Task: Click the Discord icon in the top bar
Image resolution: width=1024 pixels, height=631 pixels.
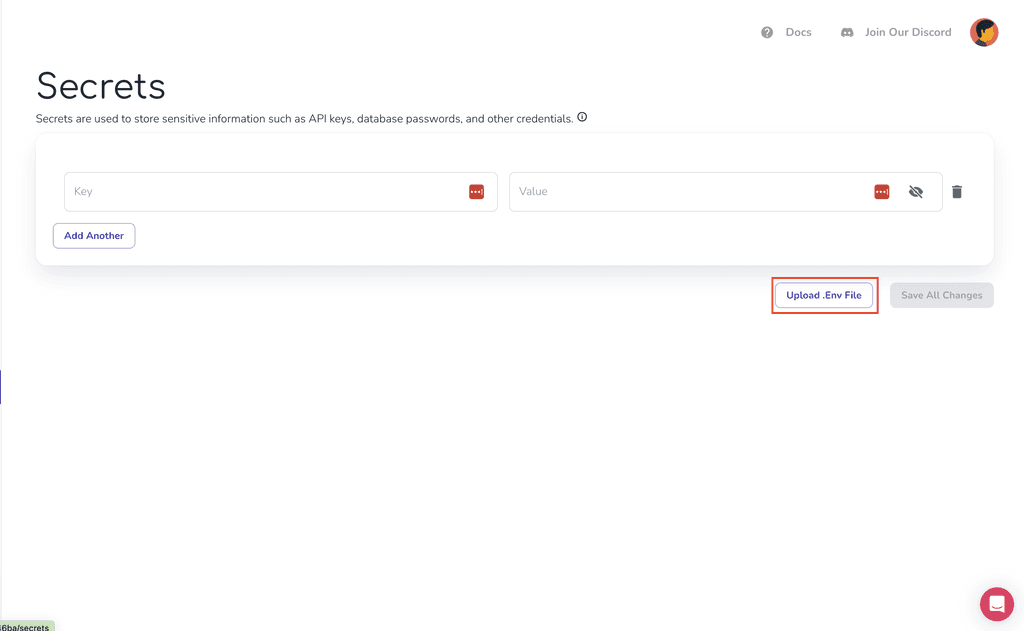Action: click(846, 32)
